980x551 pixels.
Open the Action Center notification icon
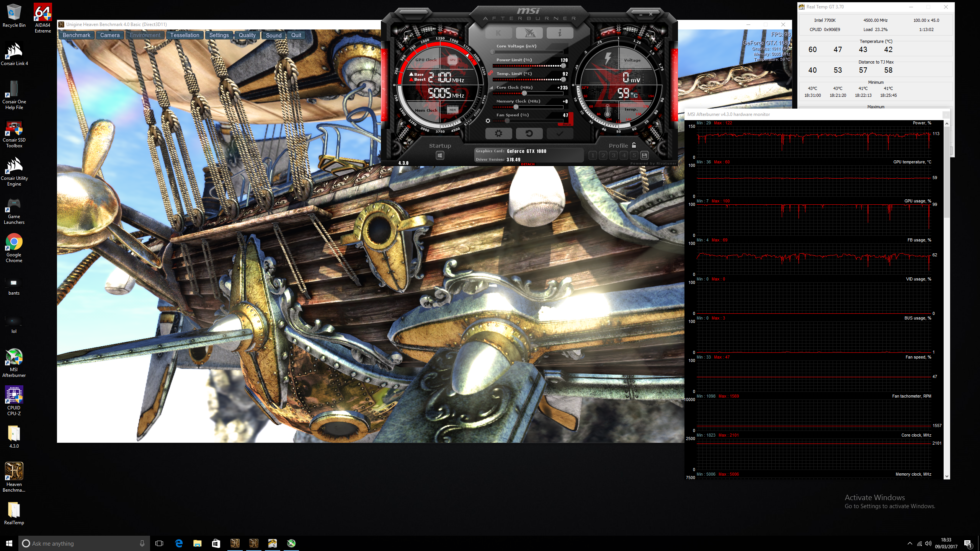point(968,544)
